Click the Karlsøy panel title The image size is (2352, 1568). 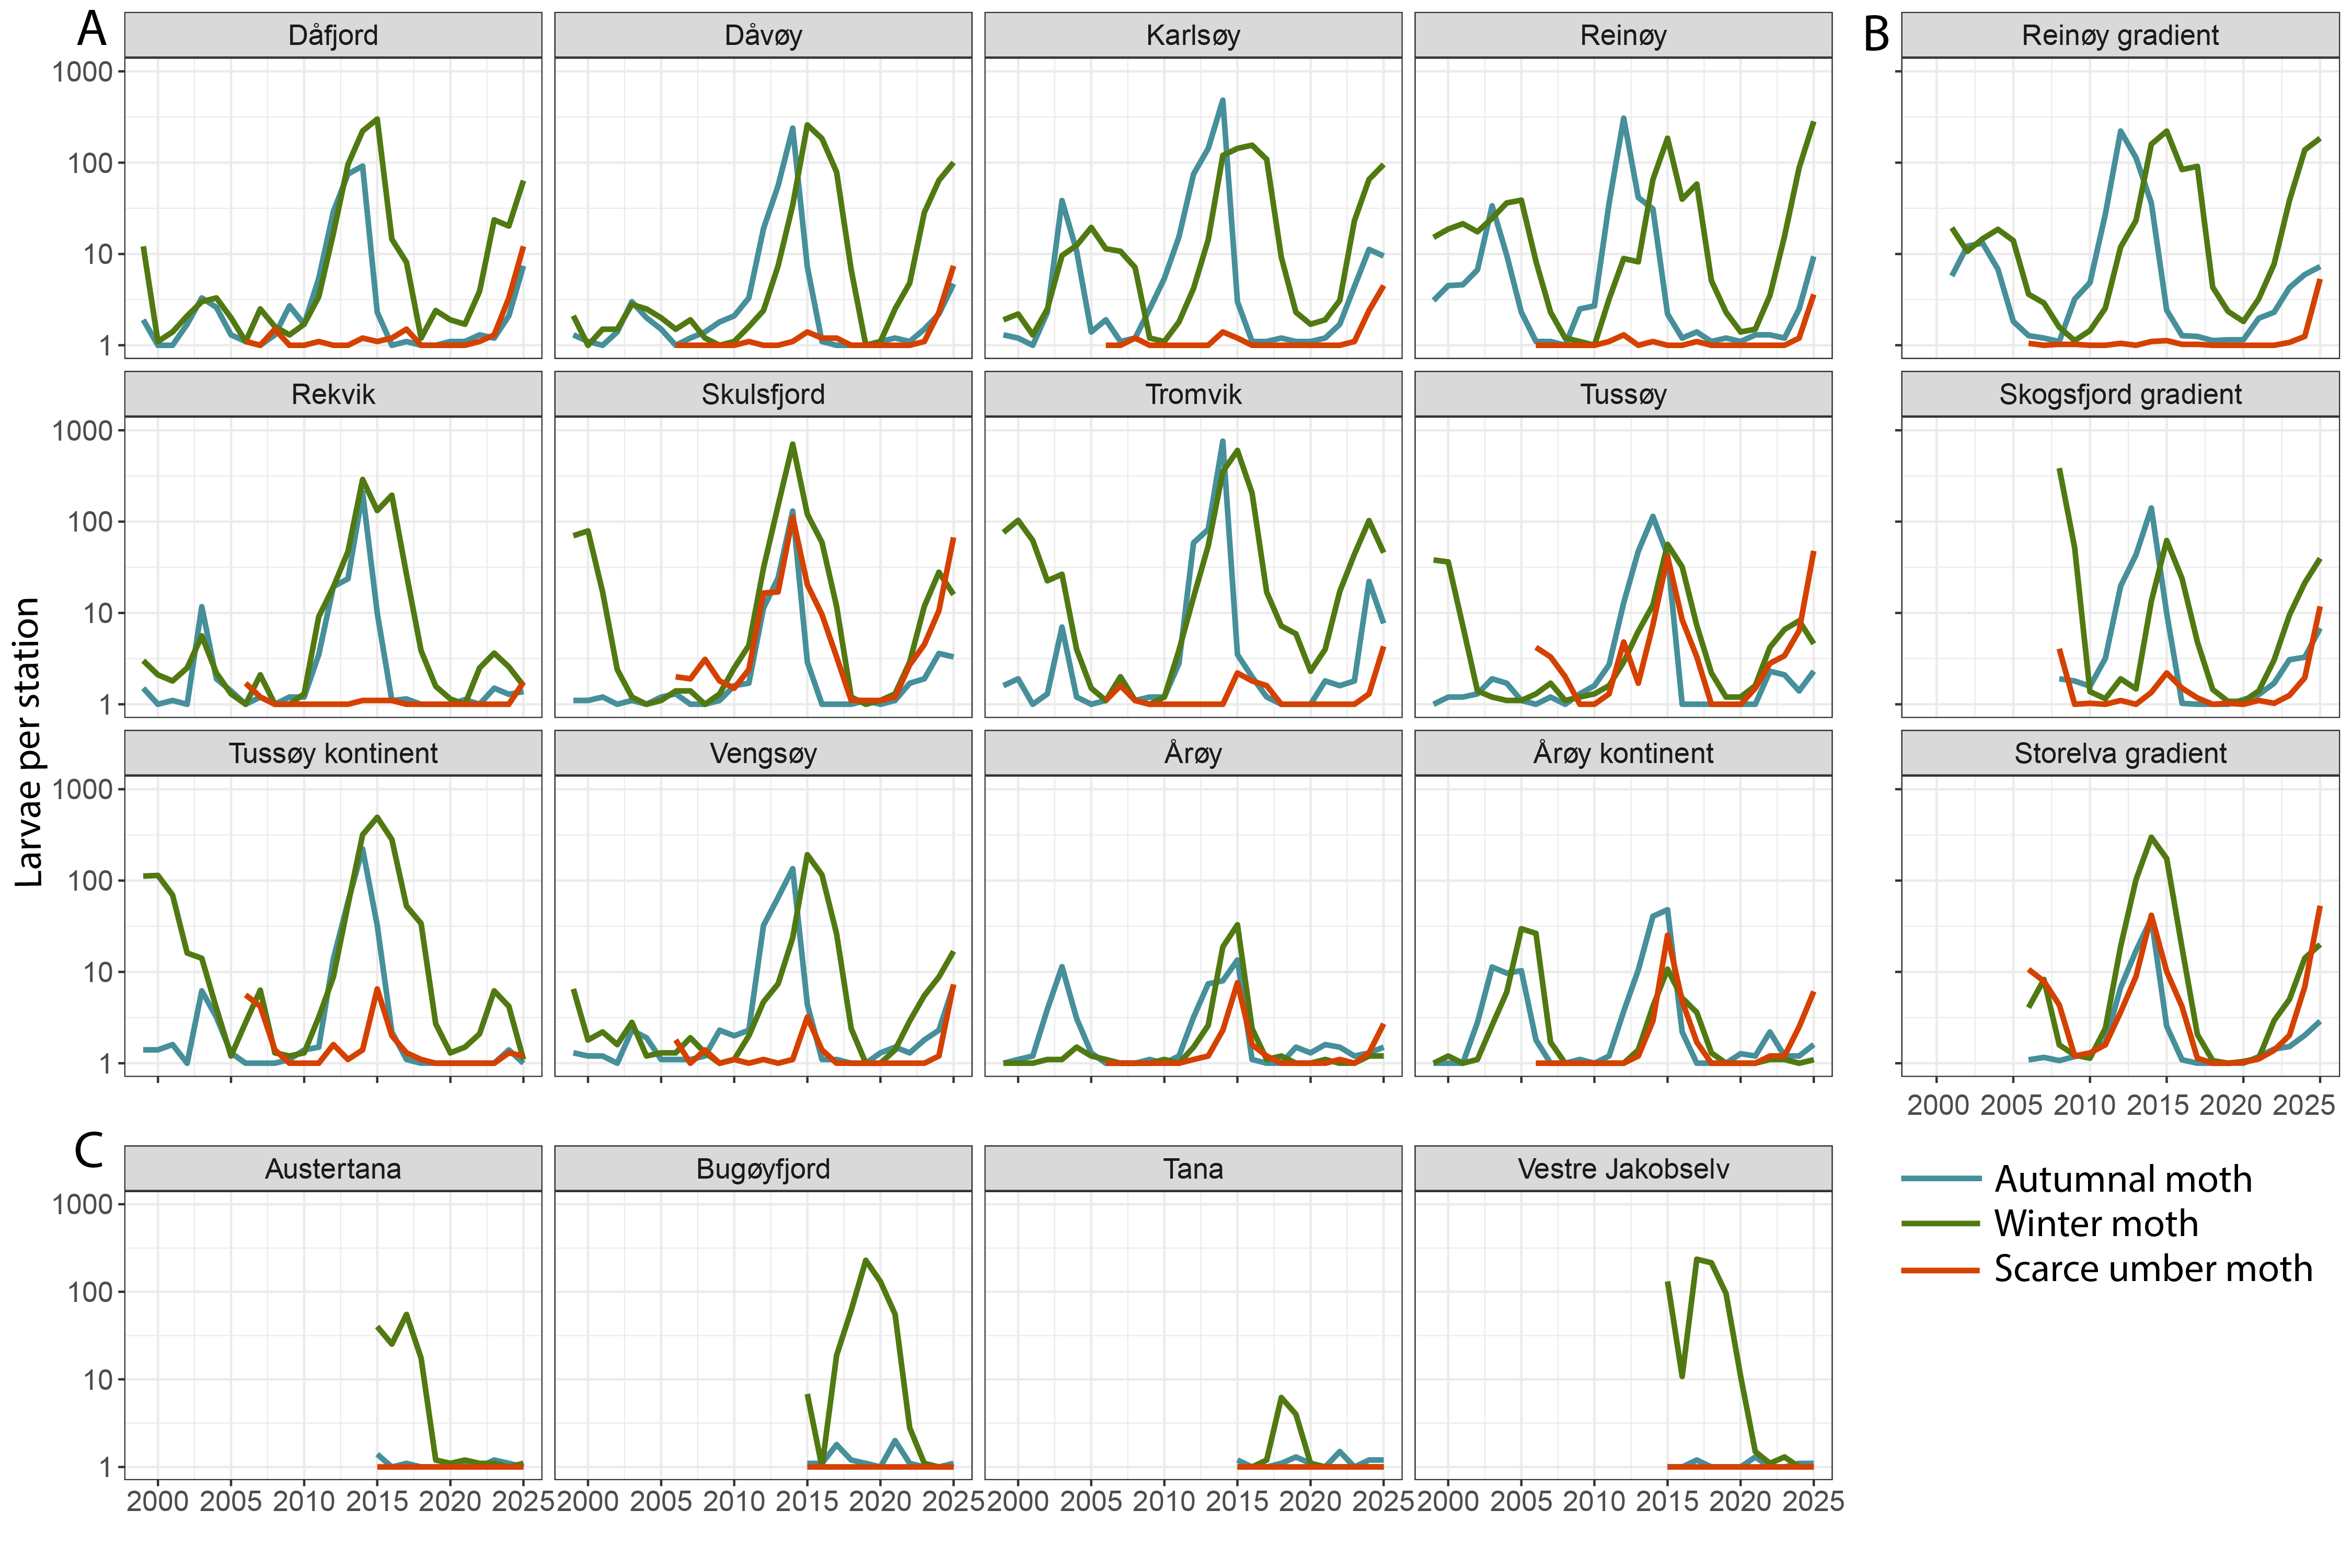pos(1193,35)
